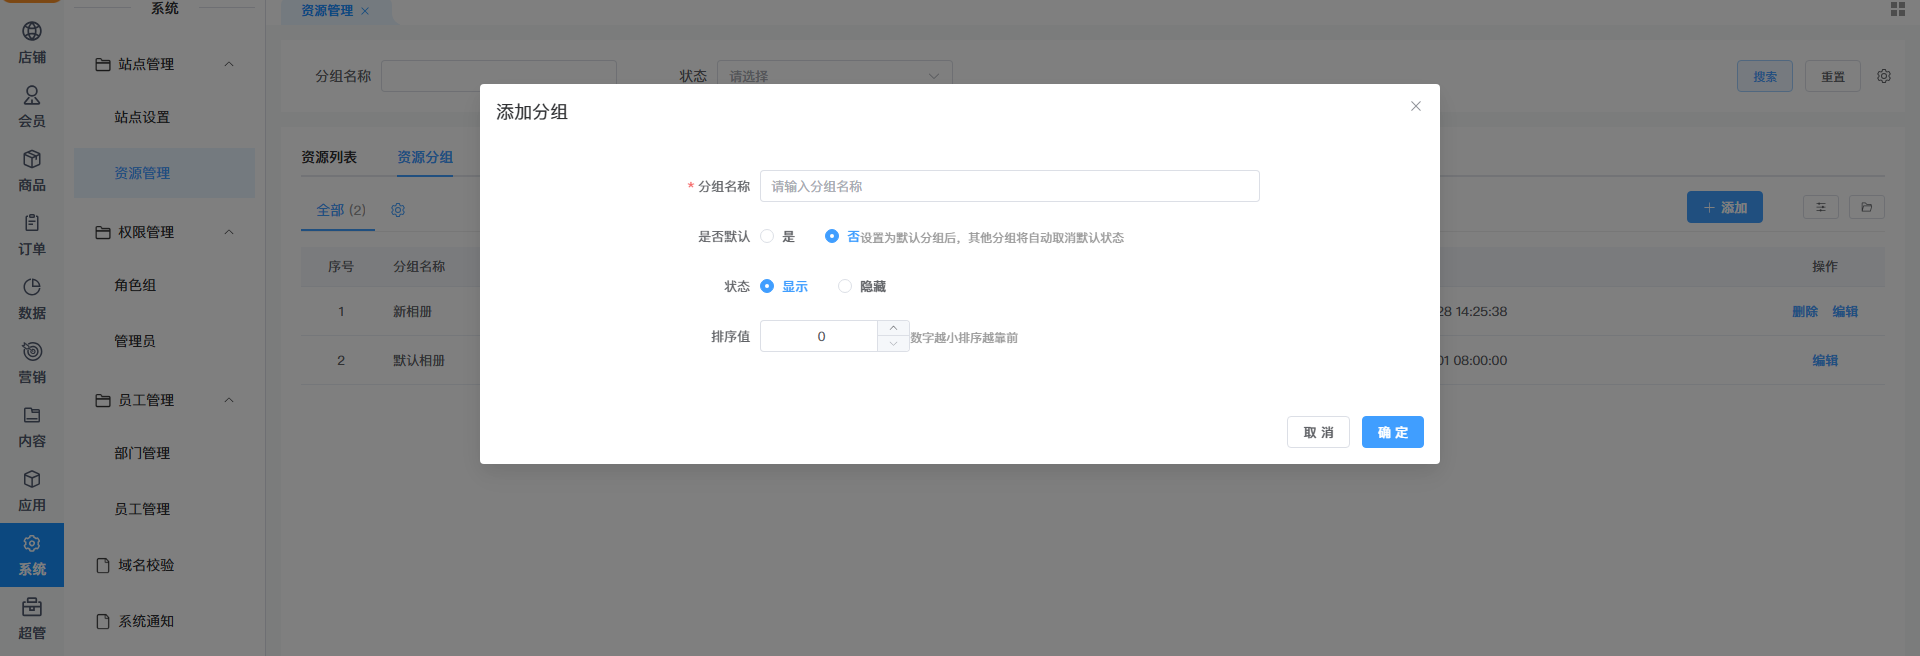Switch to the 资源分组 tab
This screenshot has width=1920, height=656.
[425, 157]
